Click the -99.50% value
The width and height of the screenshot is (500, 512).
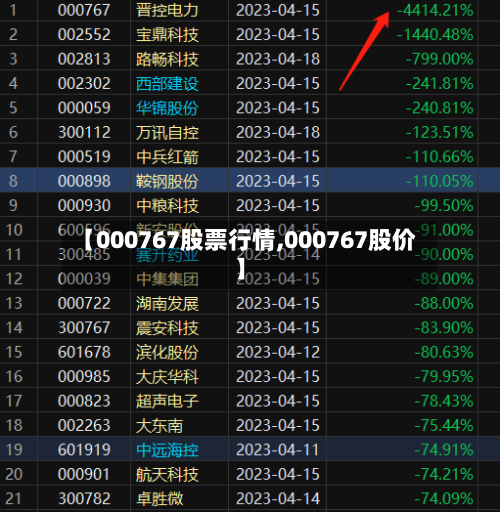pos(444,205)
